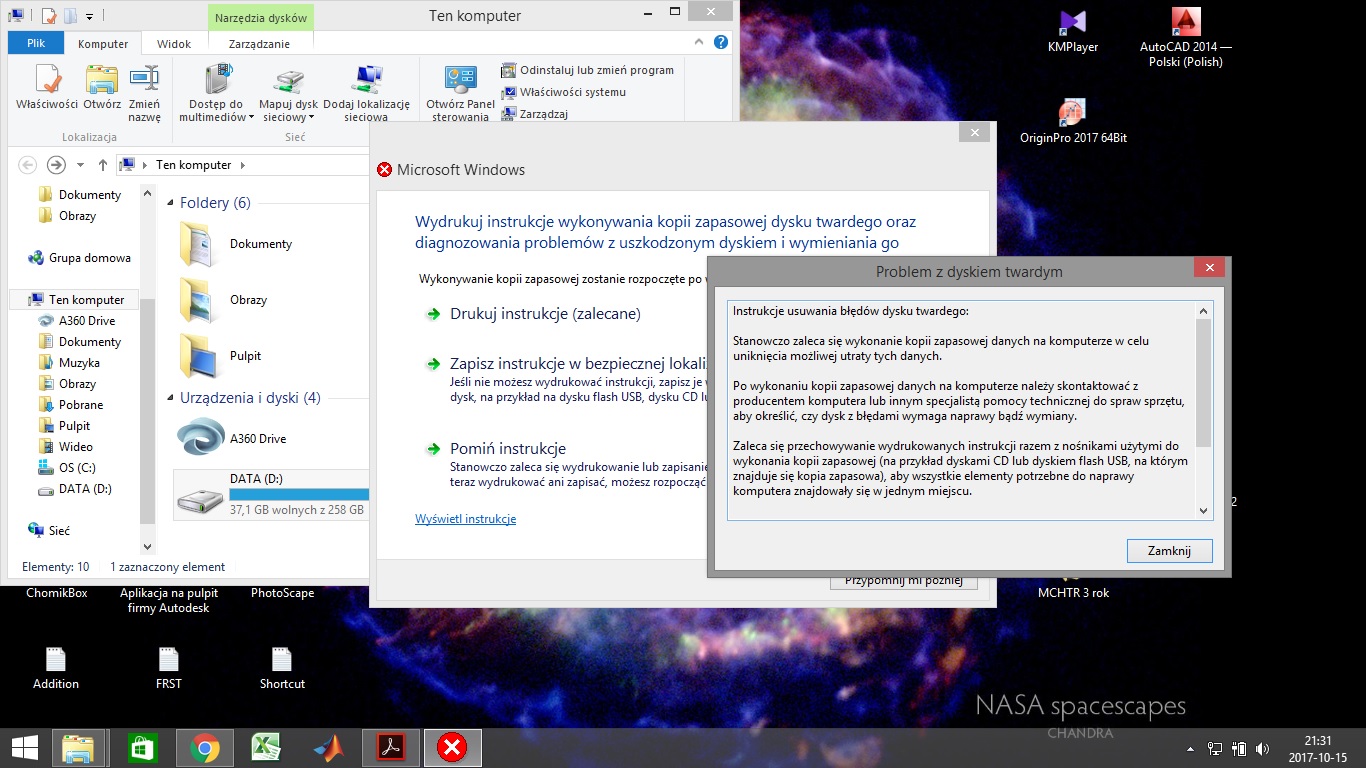Open the recent locations dropdown arrow
Image resolution: width=1366 pixels, height=768 pixels.
click(x=78, y=165)
